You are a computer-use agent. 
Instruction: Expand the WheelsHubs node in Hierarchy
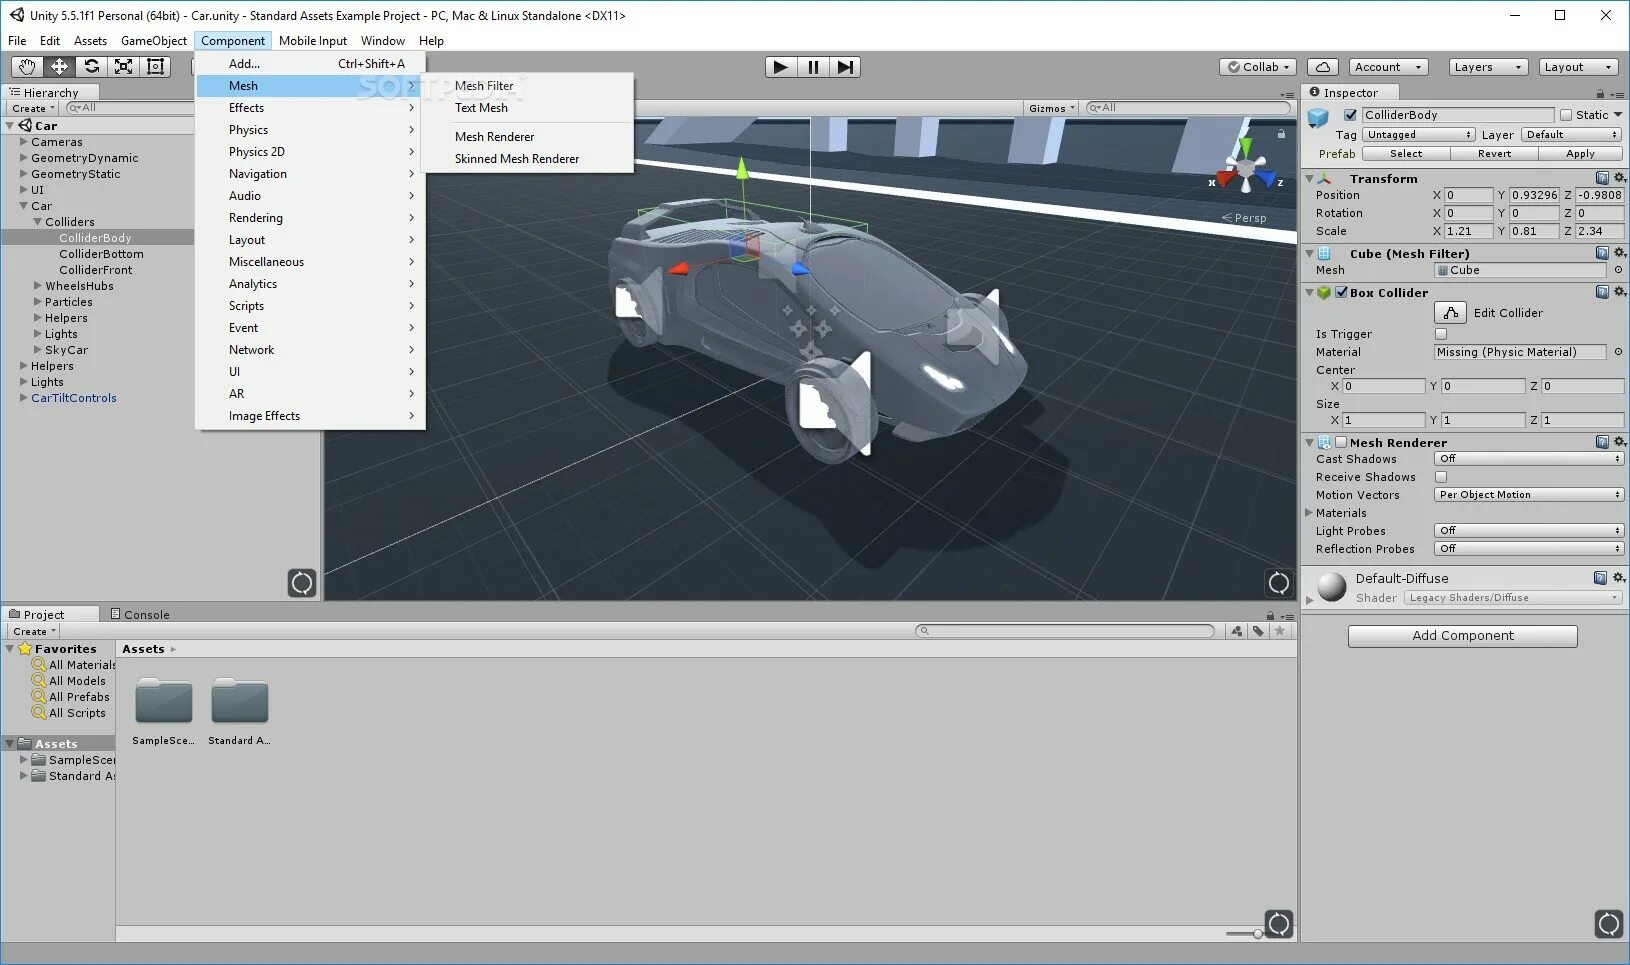[38, 286]
